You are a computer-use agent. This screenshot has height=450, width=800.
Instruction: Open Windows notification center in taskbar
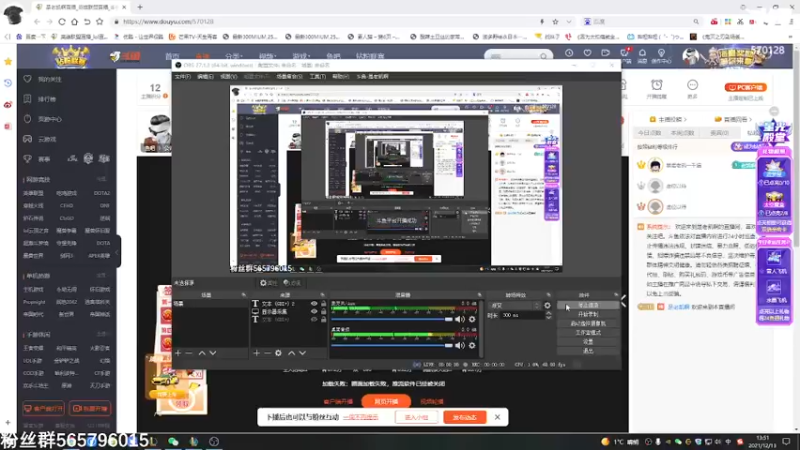(x=786, y=441)
